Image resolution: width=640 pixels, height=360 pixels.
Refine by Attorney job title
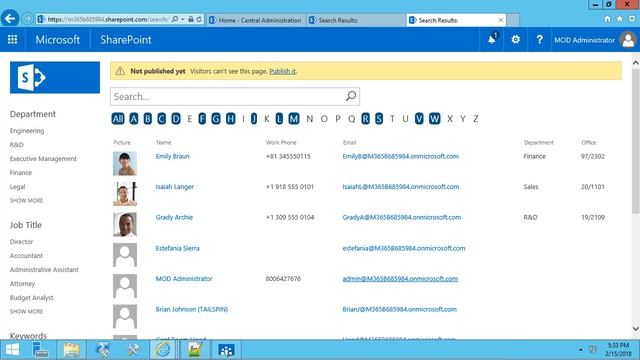point(22,284)
